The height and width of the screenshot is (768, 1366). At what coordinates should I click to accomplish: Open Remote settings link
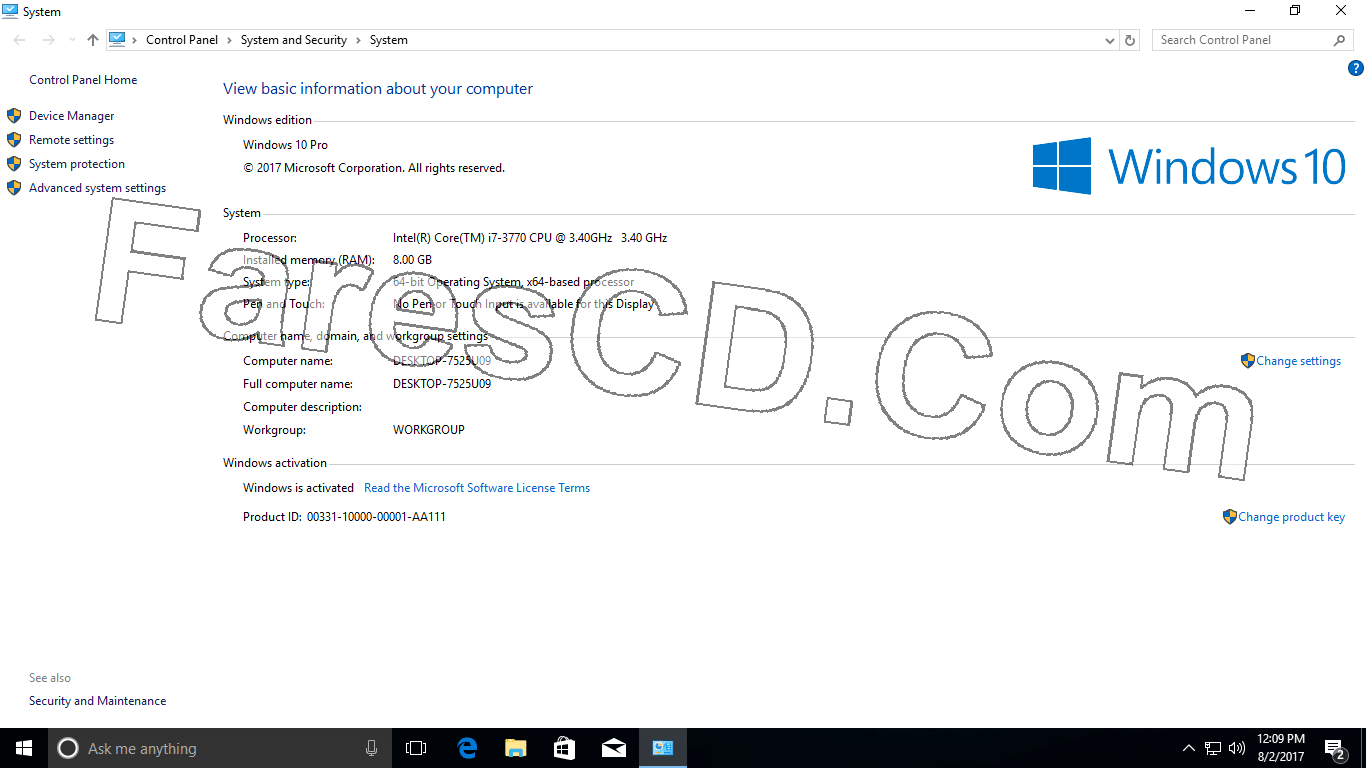tap(71, 140)
